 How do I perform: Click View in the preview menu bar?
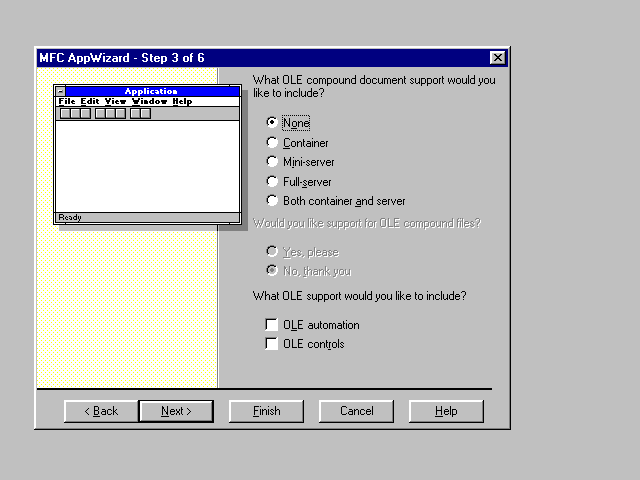[x=116, y=102]
